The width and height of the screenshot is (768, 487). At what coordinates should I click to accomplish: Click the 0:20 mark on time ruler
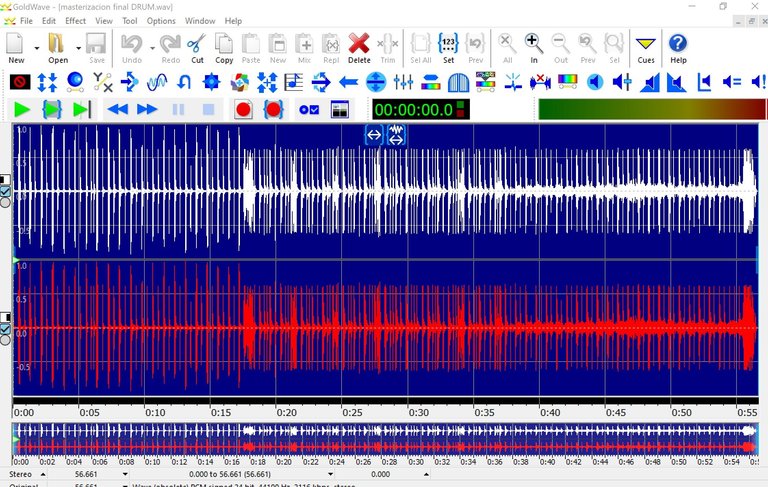[286, 413]
